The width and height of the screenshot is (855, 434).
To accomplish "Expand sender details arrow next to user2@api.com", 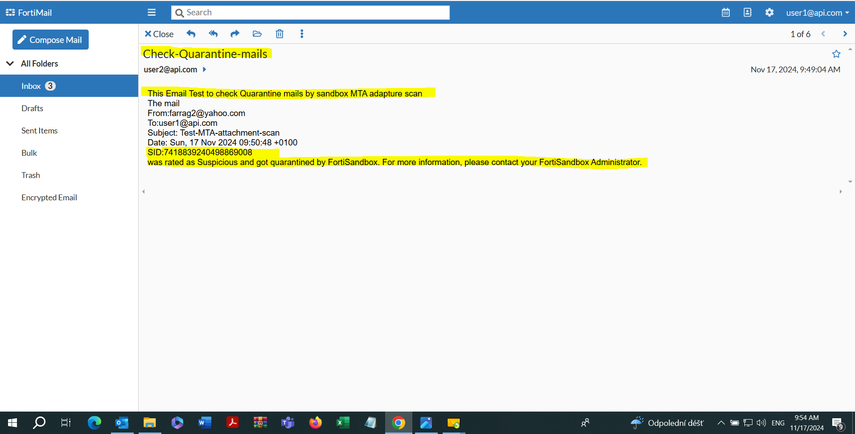I will [204, 69].
